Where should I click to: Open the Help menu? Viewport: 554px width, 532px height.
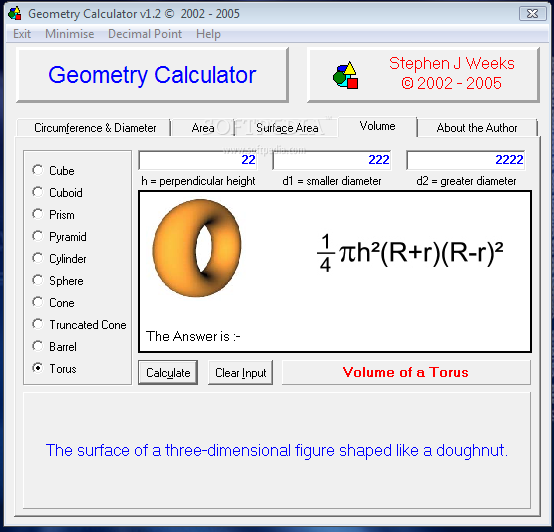pos(208,34)
